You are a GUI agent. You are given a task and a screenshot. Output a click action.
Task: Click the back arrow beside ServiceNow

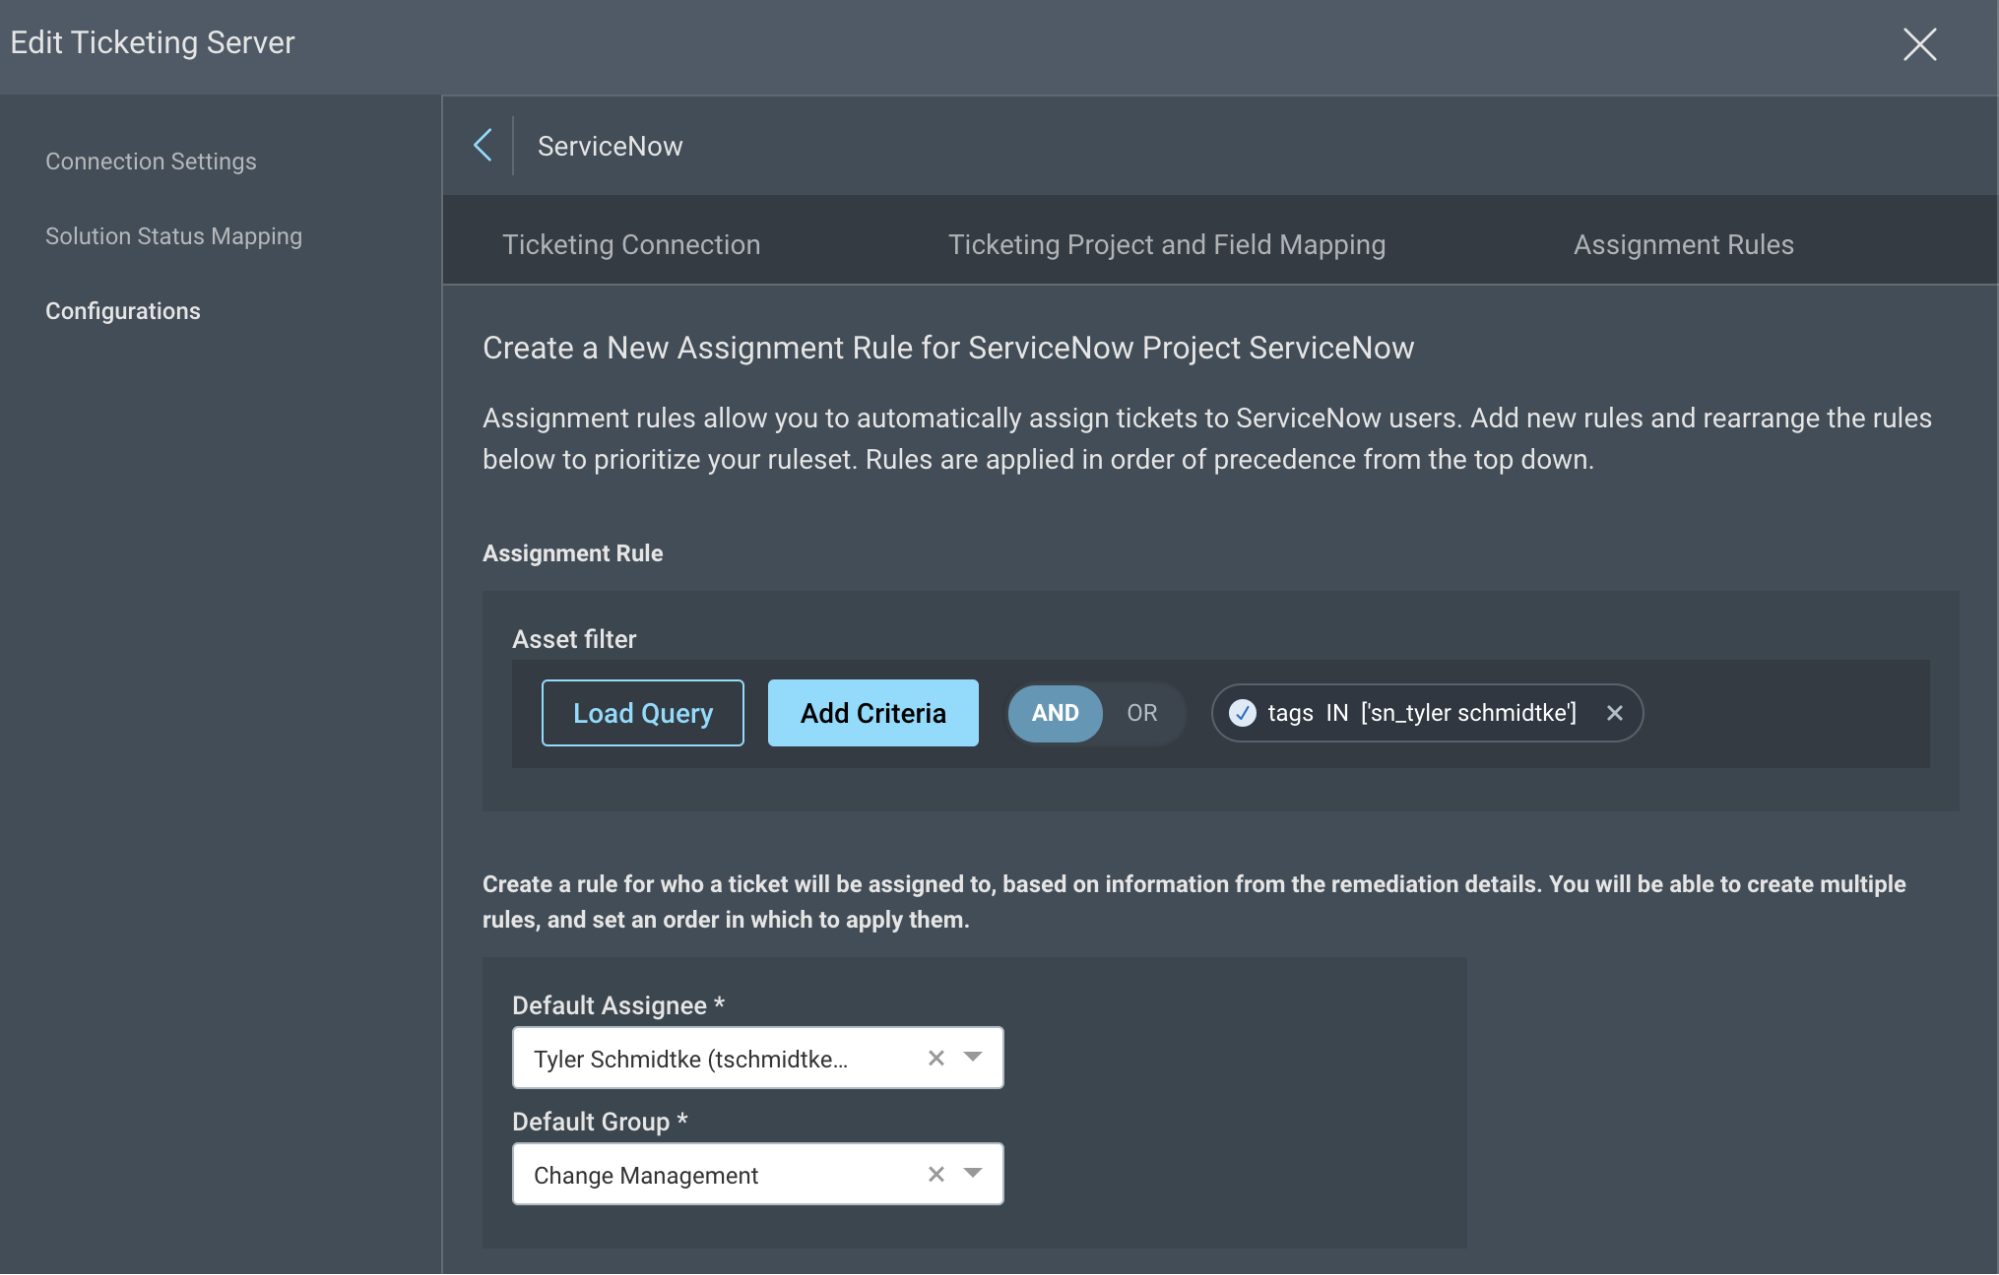click(x=483, y=145)
